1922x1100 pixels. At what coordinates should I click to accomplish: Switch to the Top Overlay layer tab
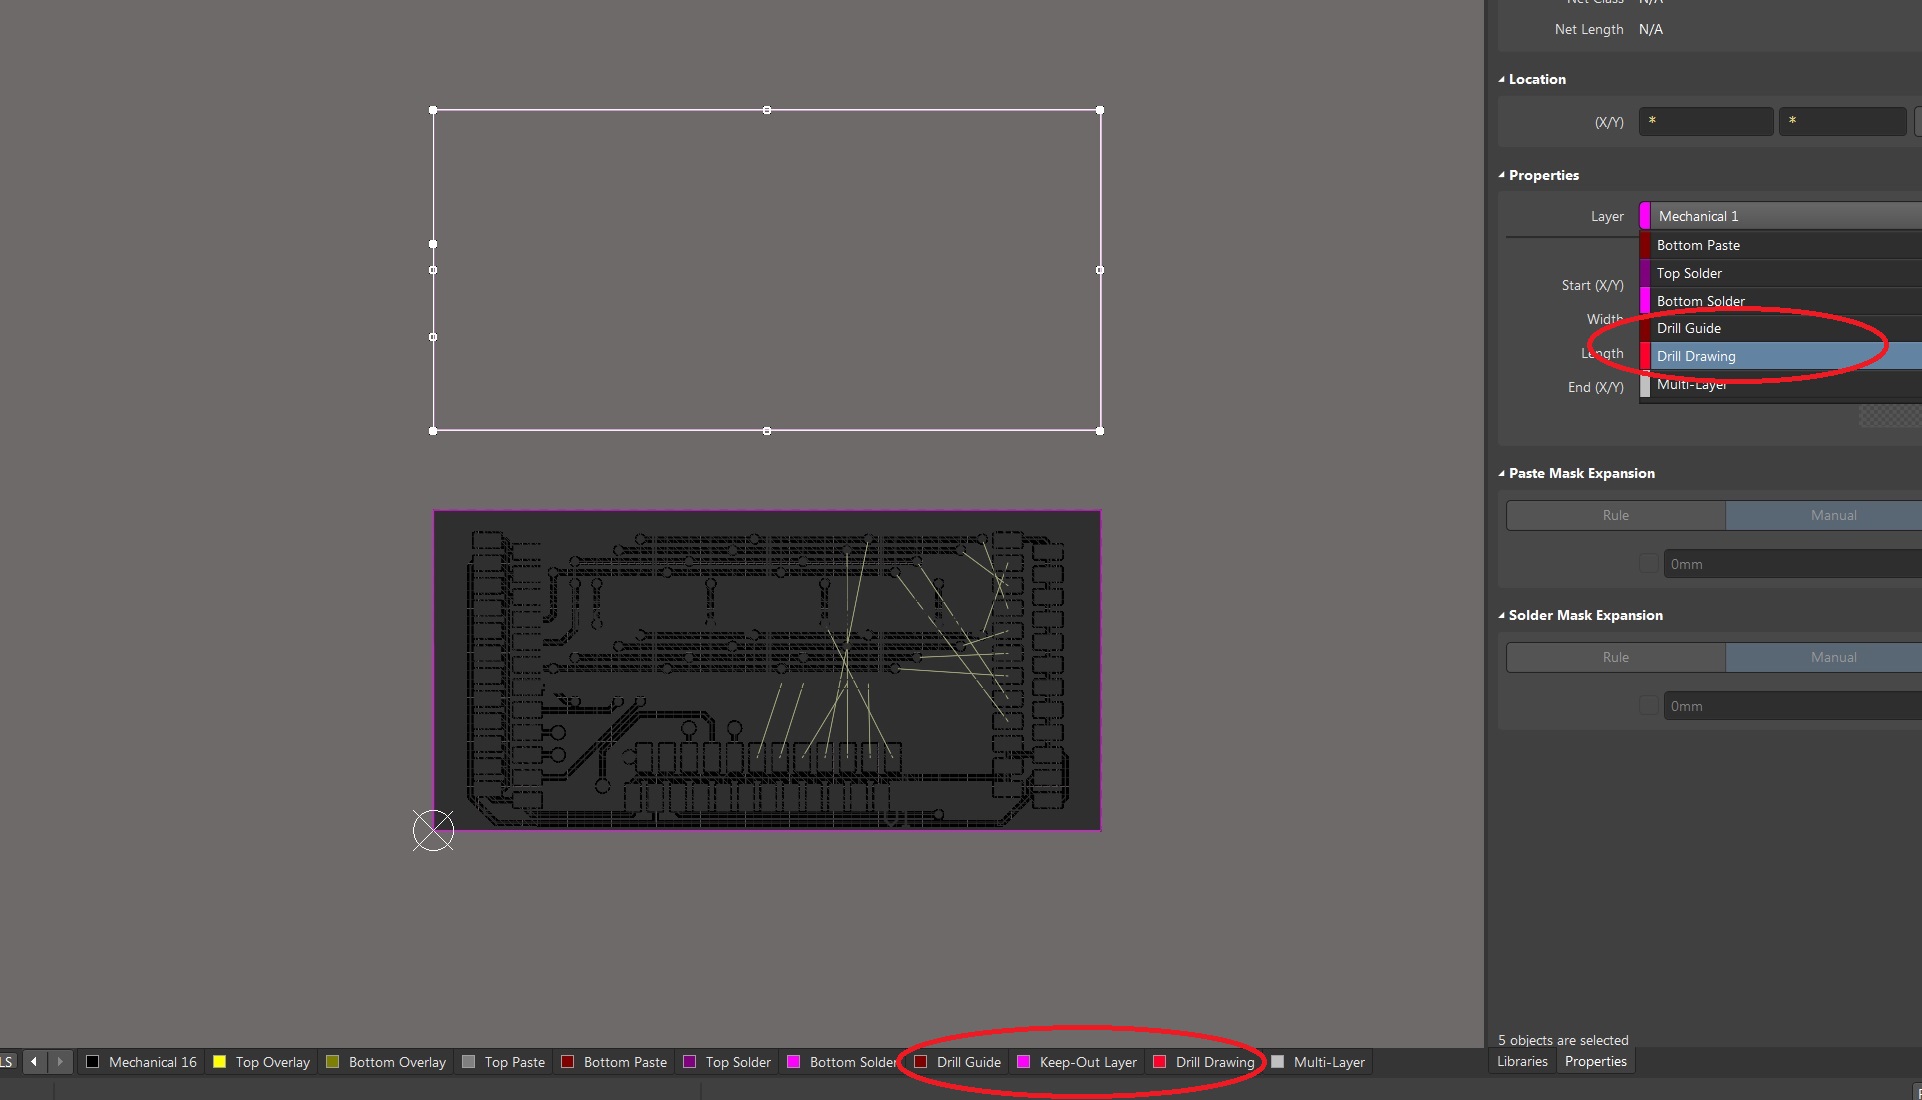(x=262, y=1062)
